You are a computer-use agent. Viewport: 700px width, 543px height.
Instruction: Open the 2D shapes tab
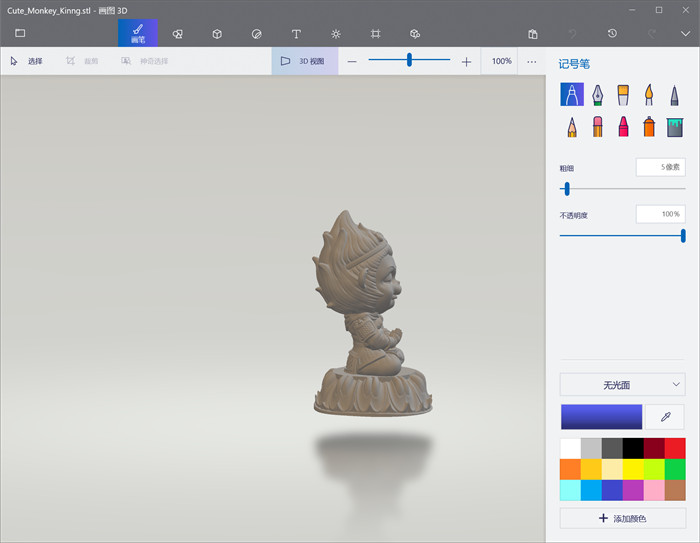177,34
